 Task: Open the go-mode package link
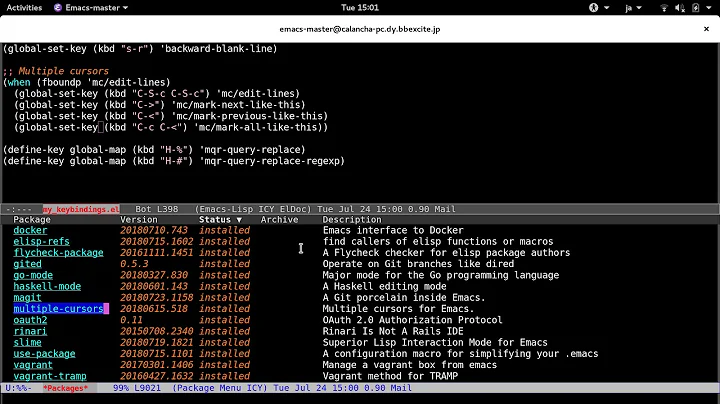tap(33, 275)
